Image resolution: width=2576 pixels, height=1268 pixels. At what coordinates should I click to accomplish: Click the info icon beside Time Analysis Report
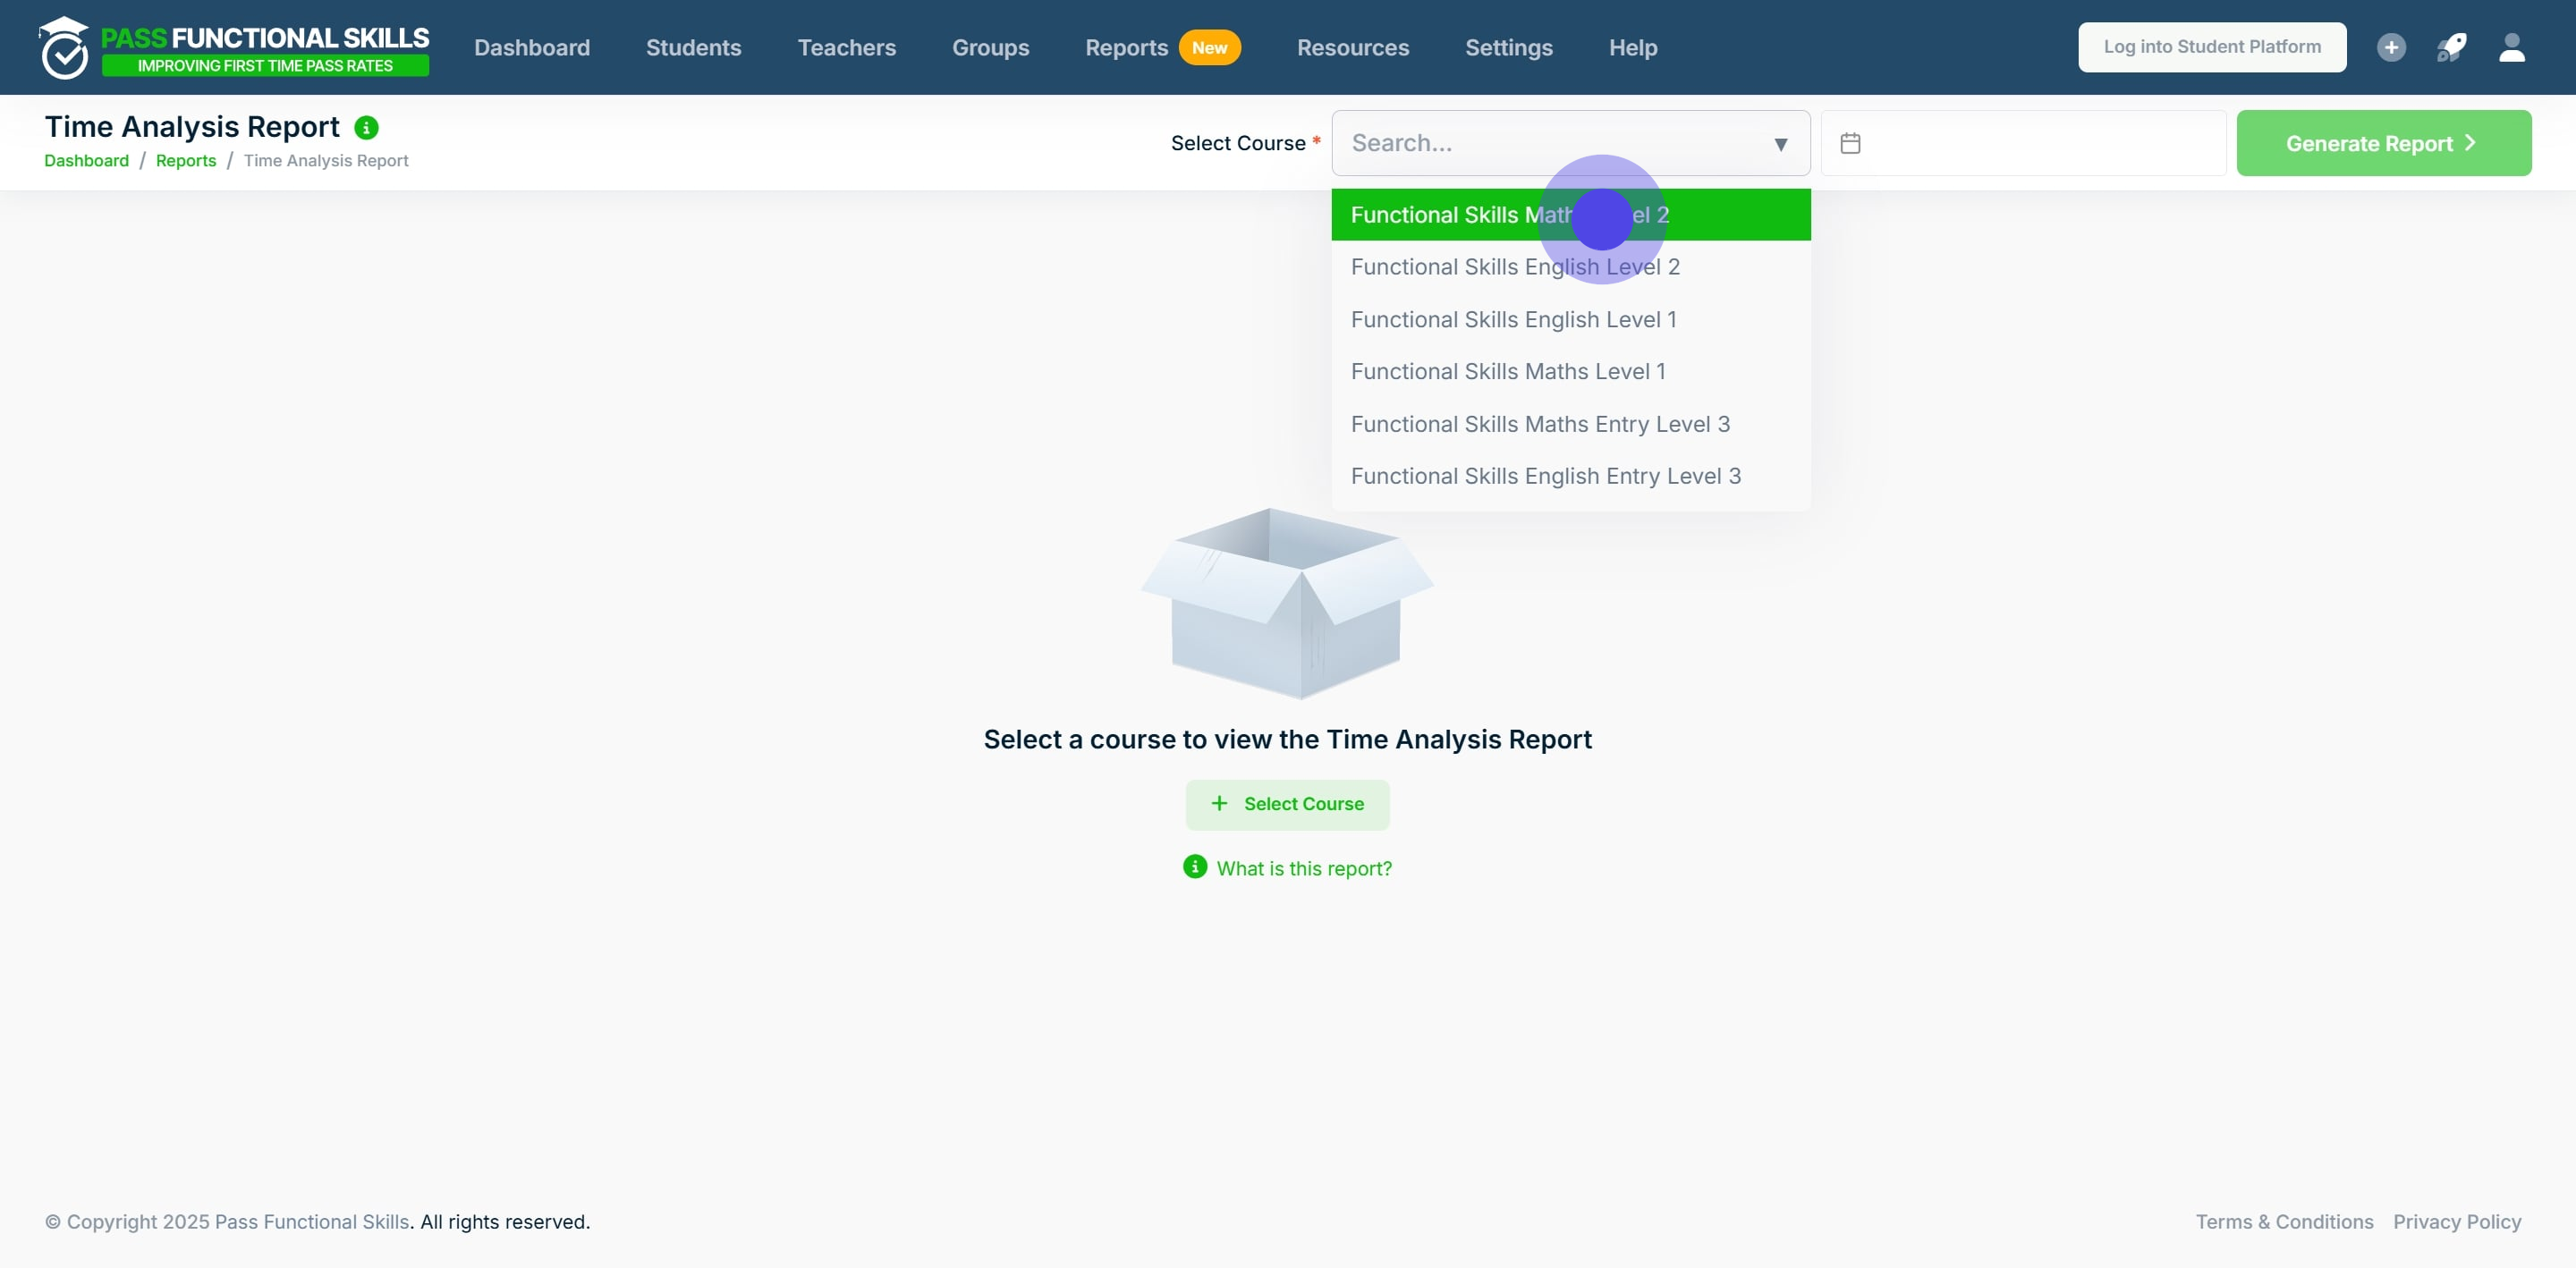[x=366, y=128]
